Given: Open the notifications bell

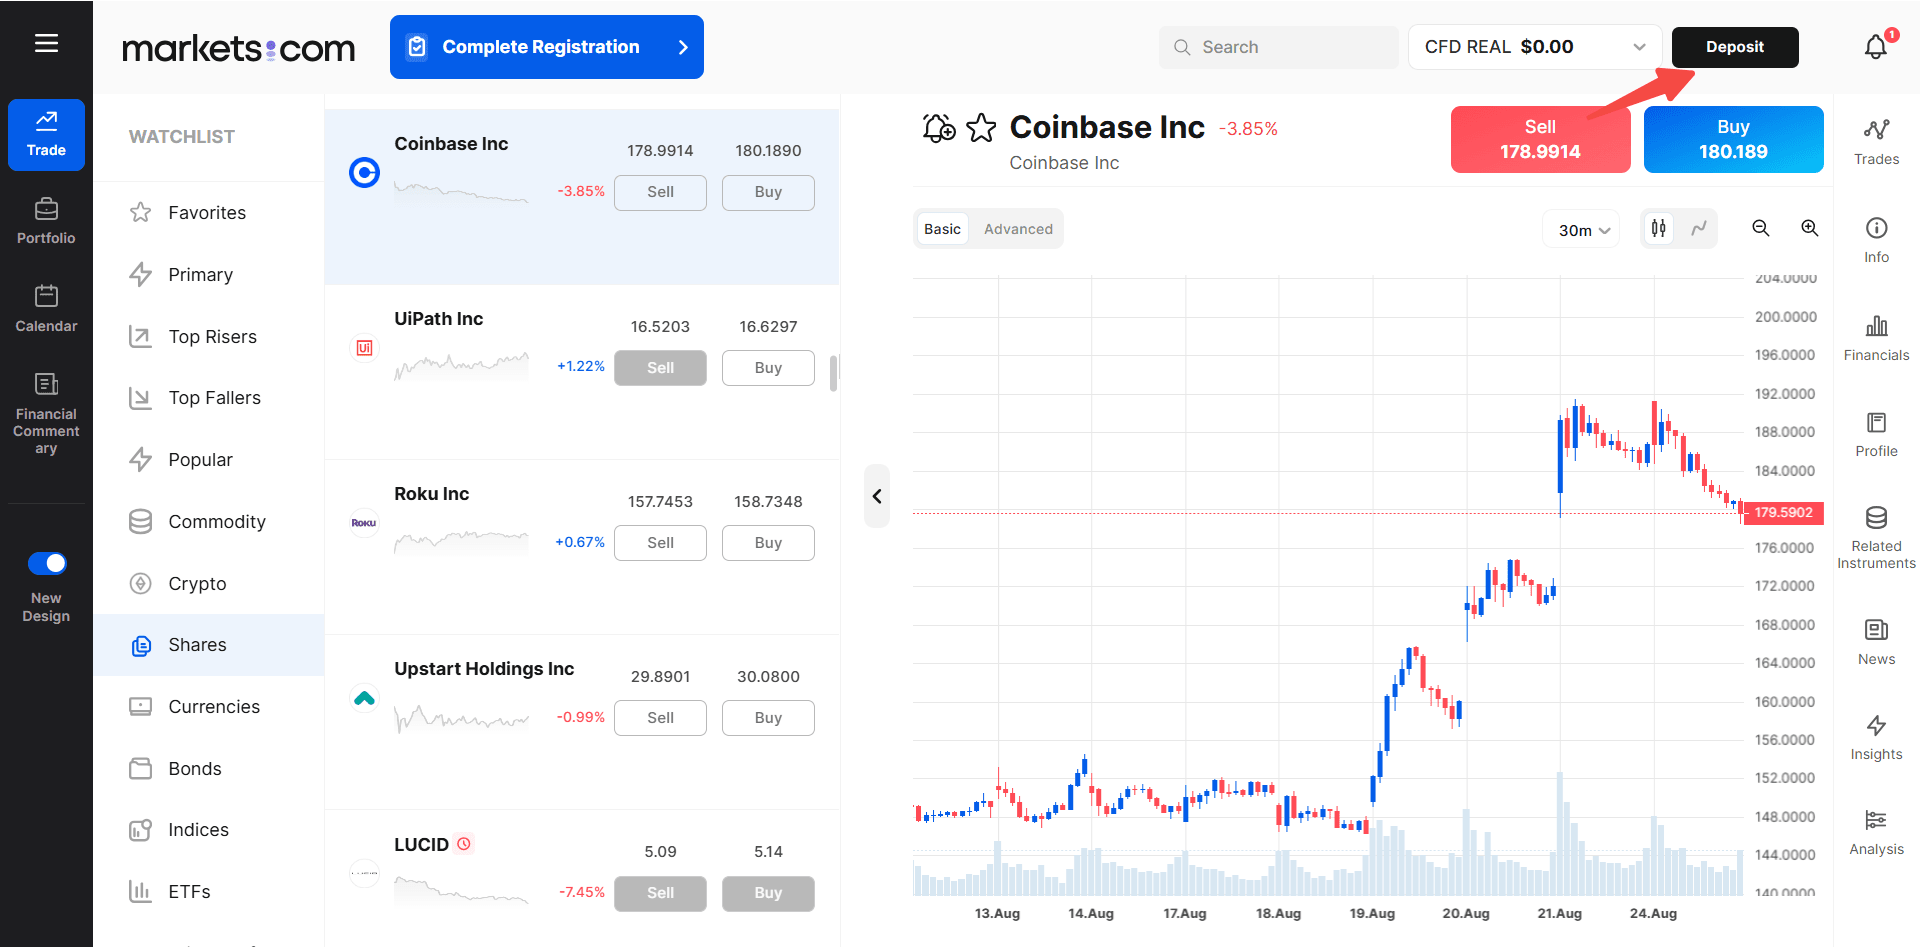Looking at the screenshot, I should pos(1876,46).
